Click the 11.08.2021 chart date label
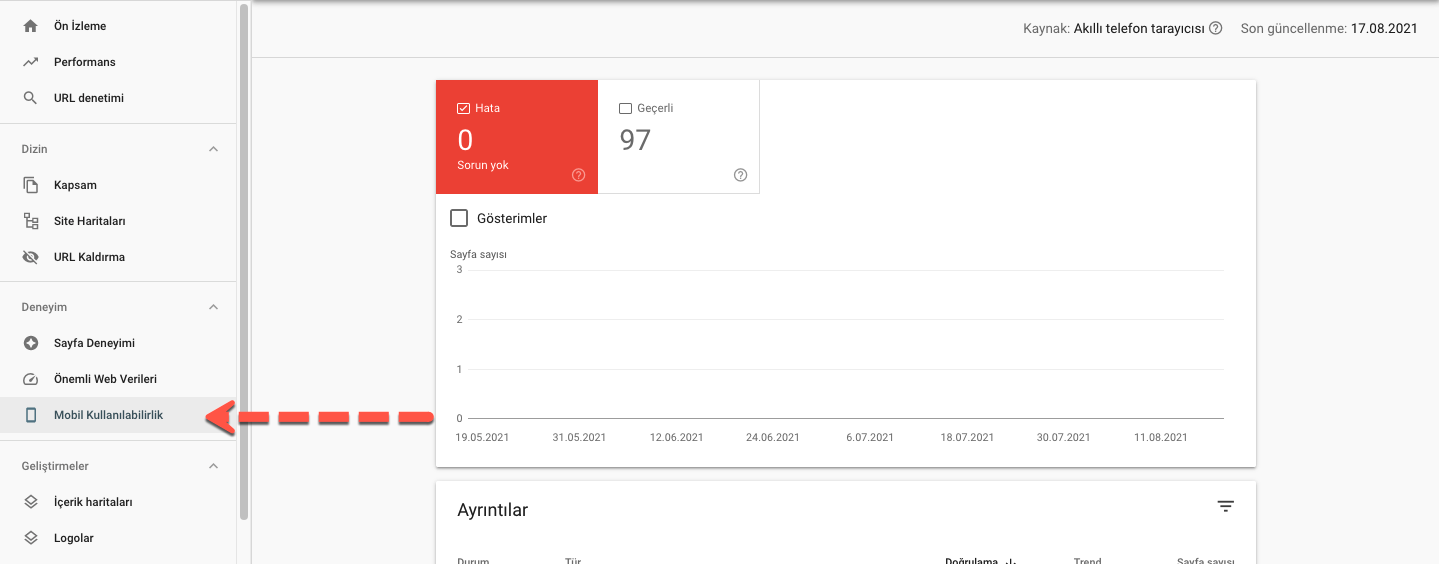 click(1161, 437)
